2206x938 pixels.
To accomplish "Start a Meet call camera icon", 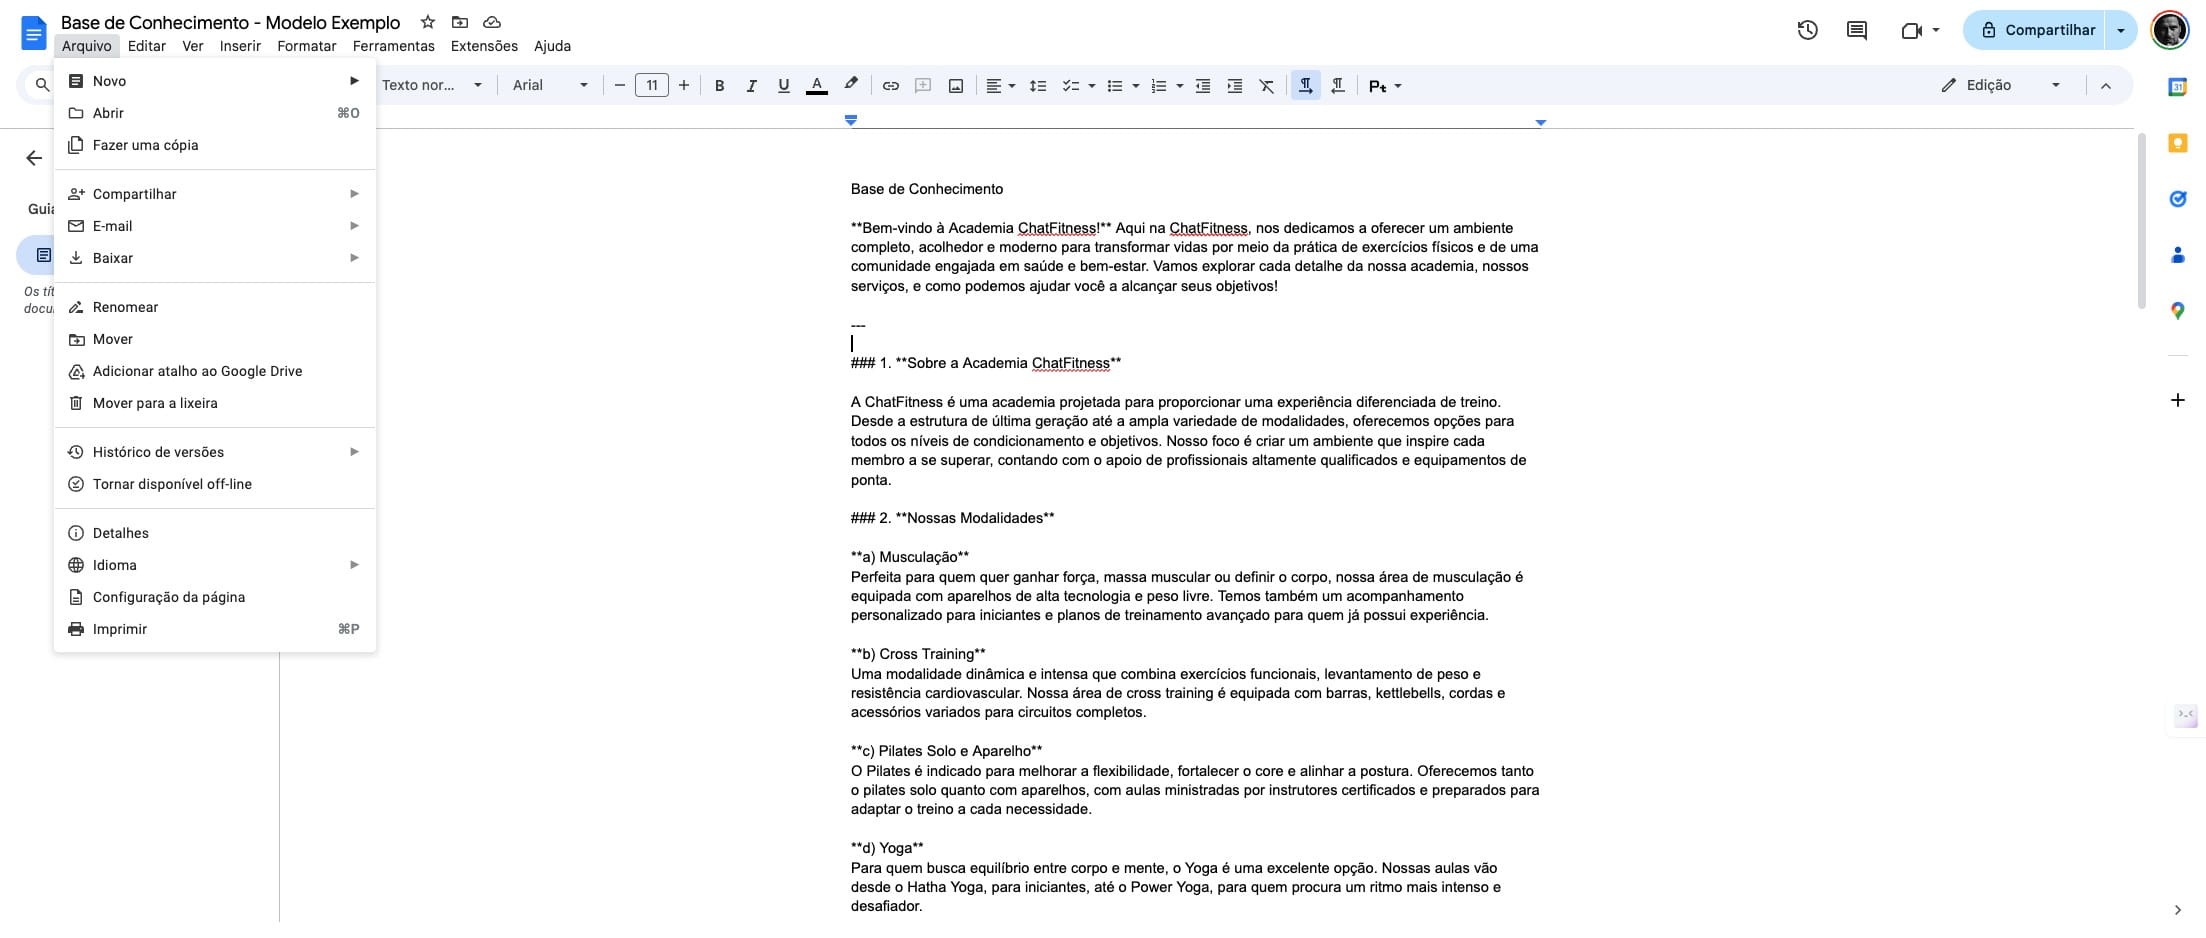I will point(1912,30).
